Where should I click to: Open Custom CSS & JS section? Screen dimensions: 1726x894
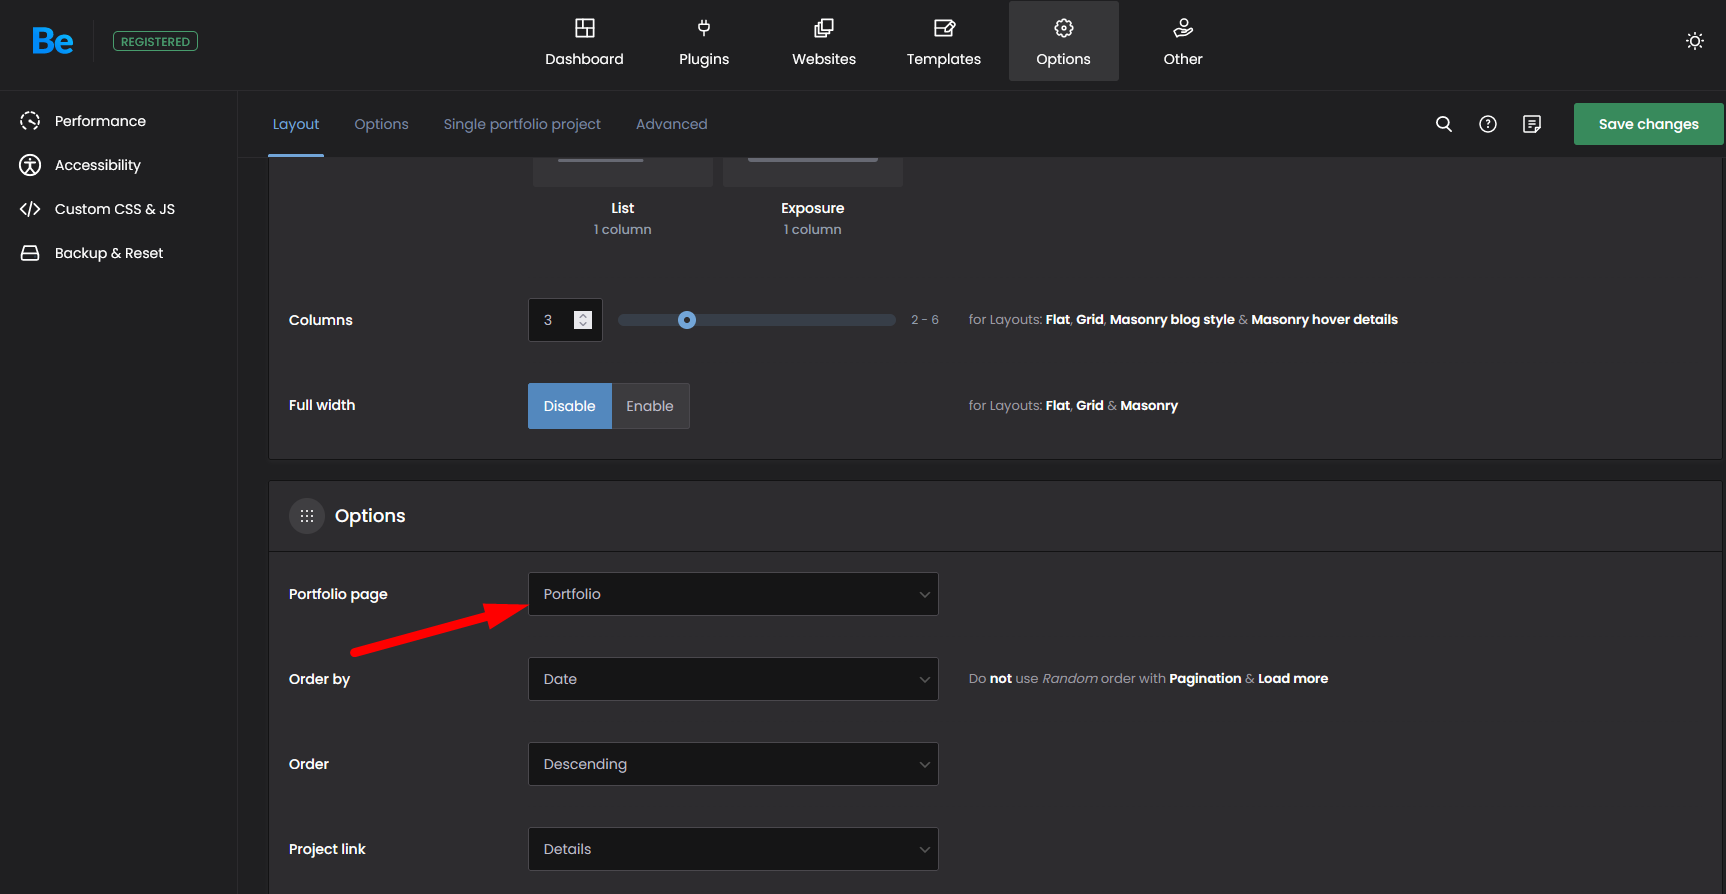(x=115, y=209)
